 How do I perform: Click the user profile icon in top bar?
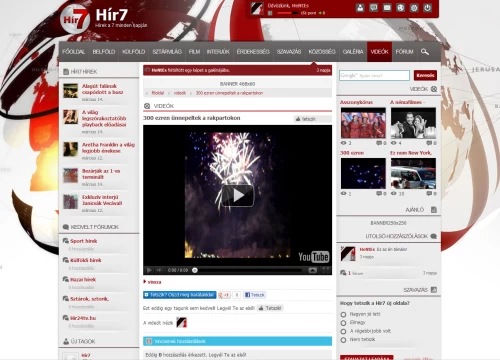point(360,8)
